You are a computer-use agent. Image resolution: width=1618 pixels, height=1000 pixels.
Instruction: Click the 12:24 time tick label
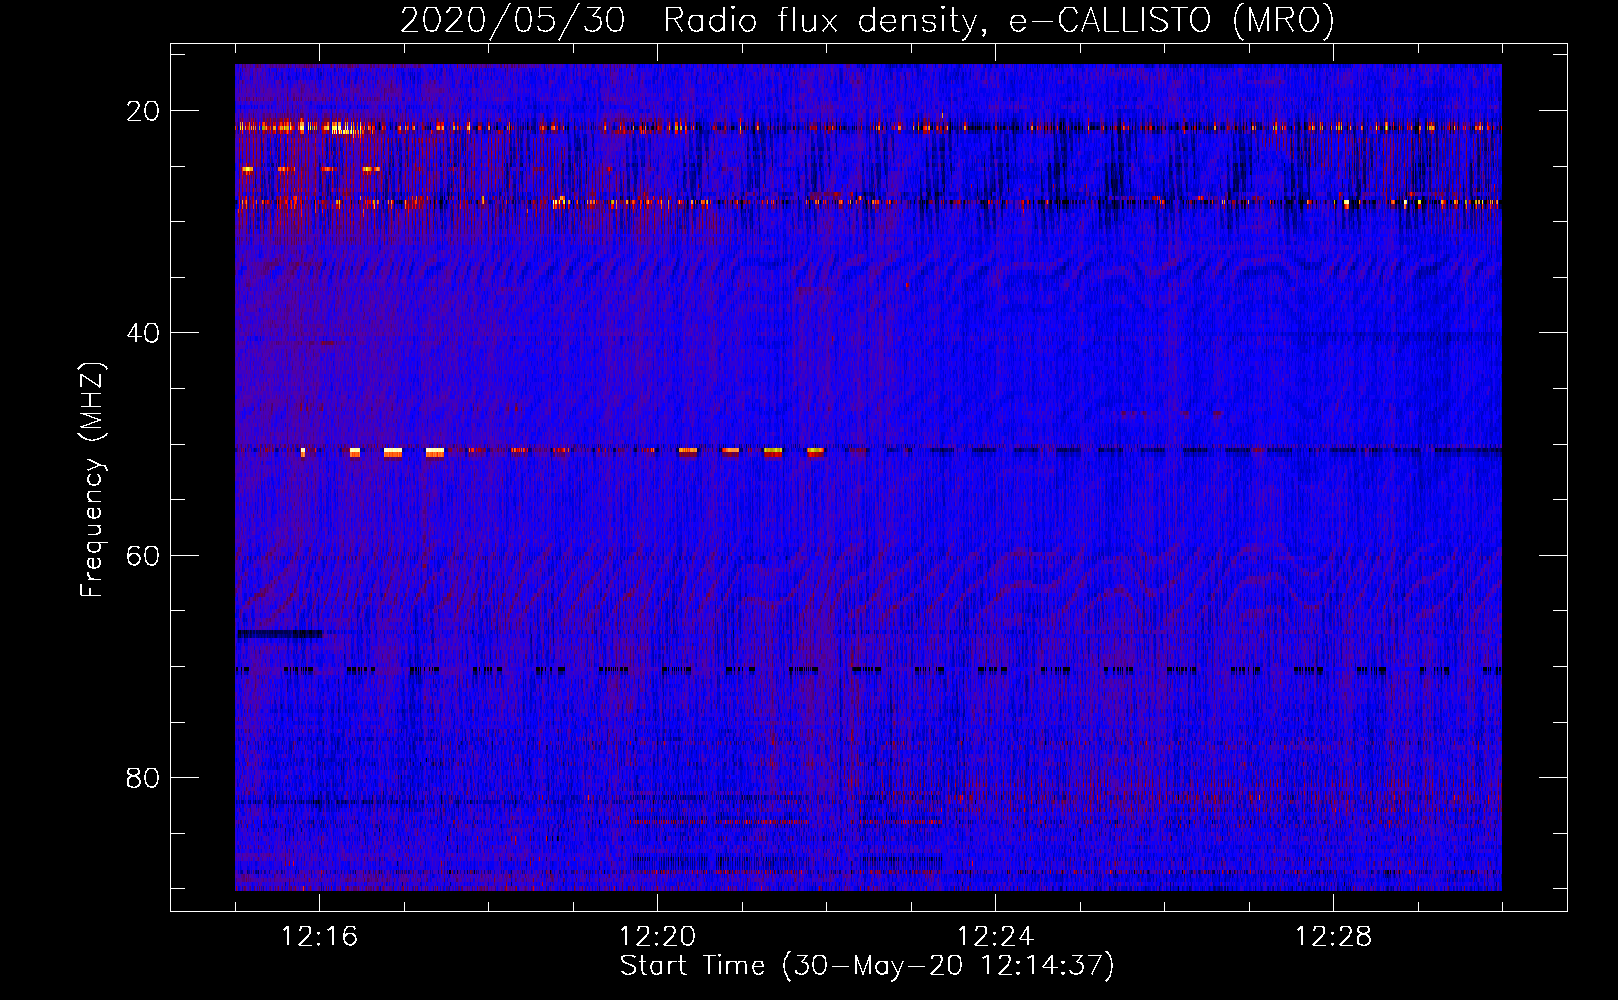click(x=995, y=936)
